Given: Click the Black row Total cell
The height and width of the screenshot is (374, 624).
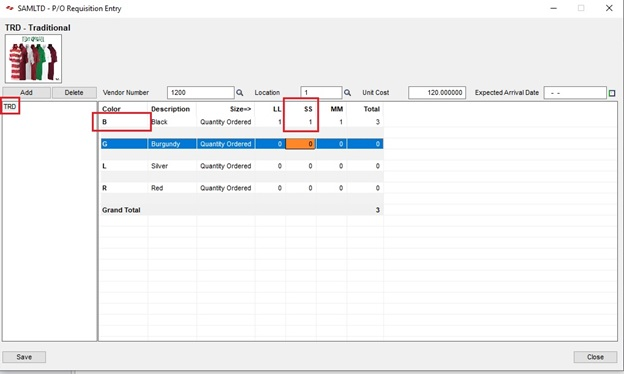Looking at the screenshot, I should 365,122.
